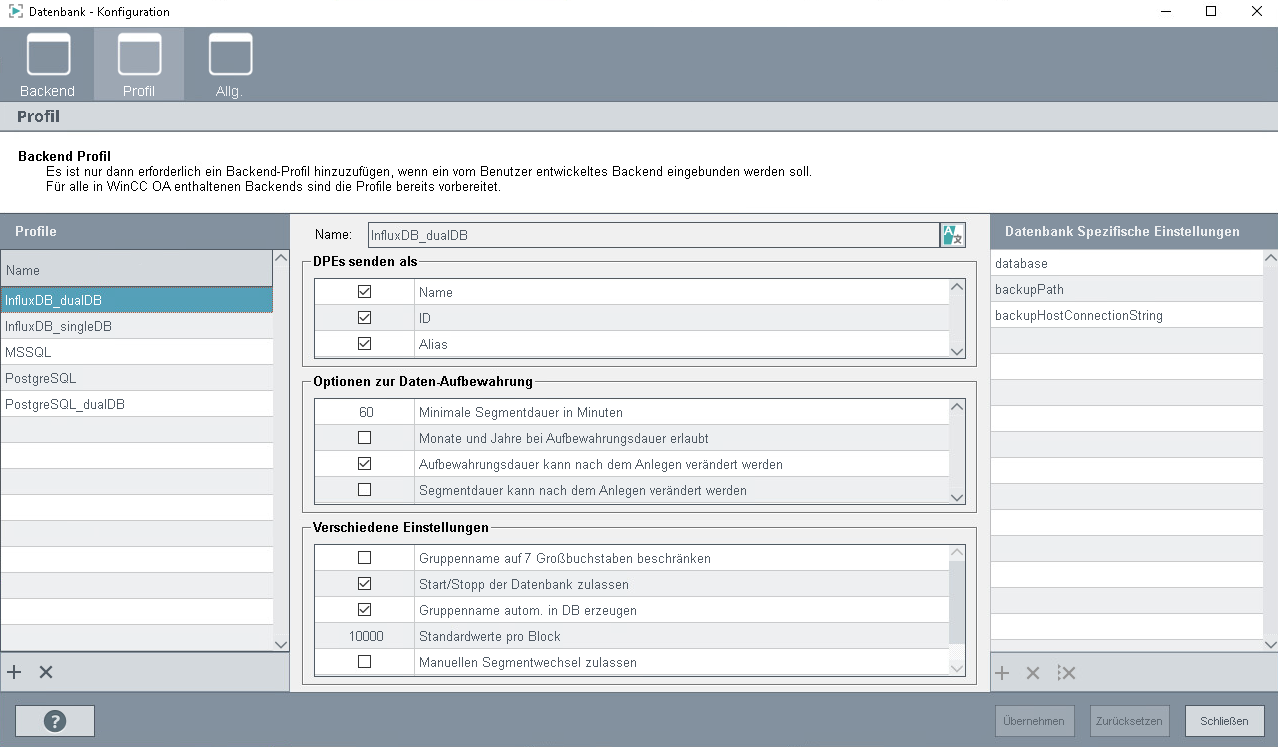Click the Verschiedene Einstellungen scrollbar thumb
This screenshot has width=1278, height=747.
coord(957,602)
